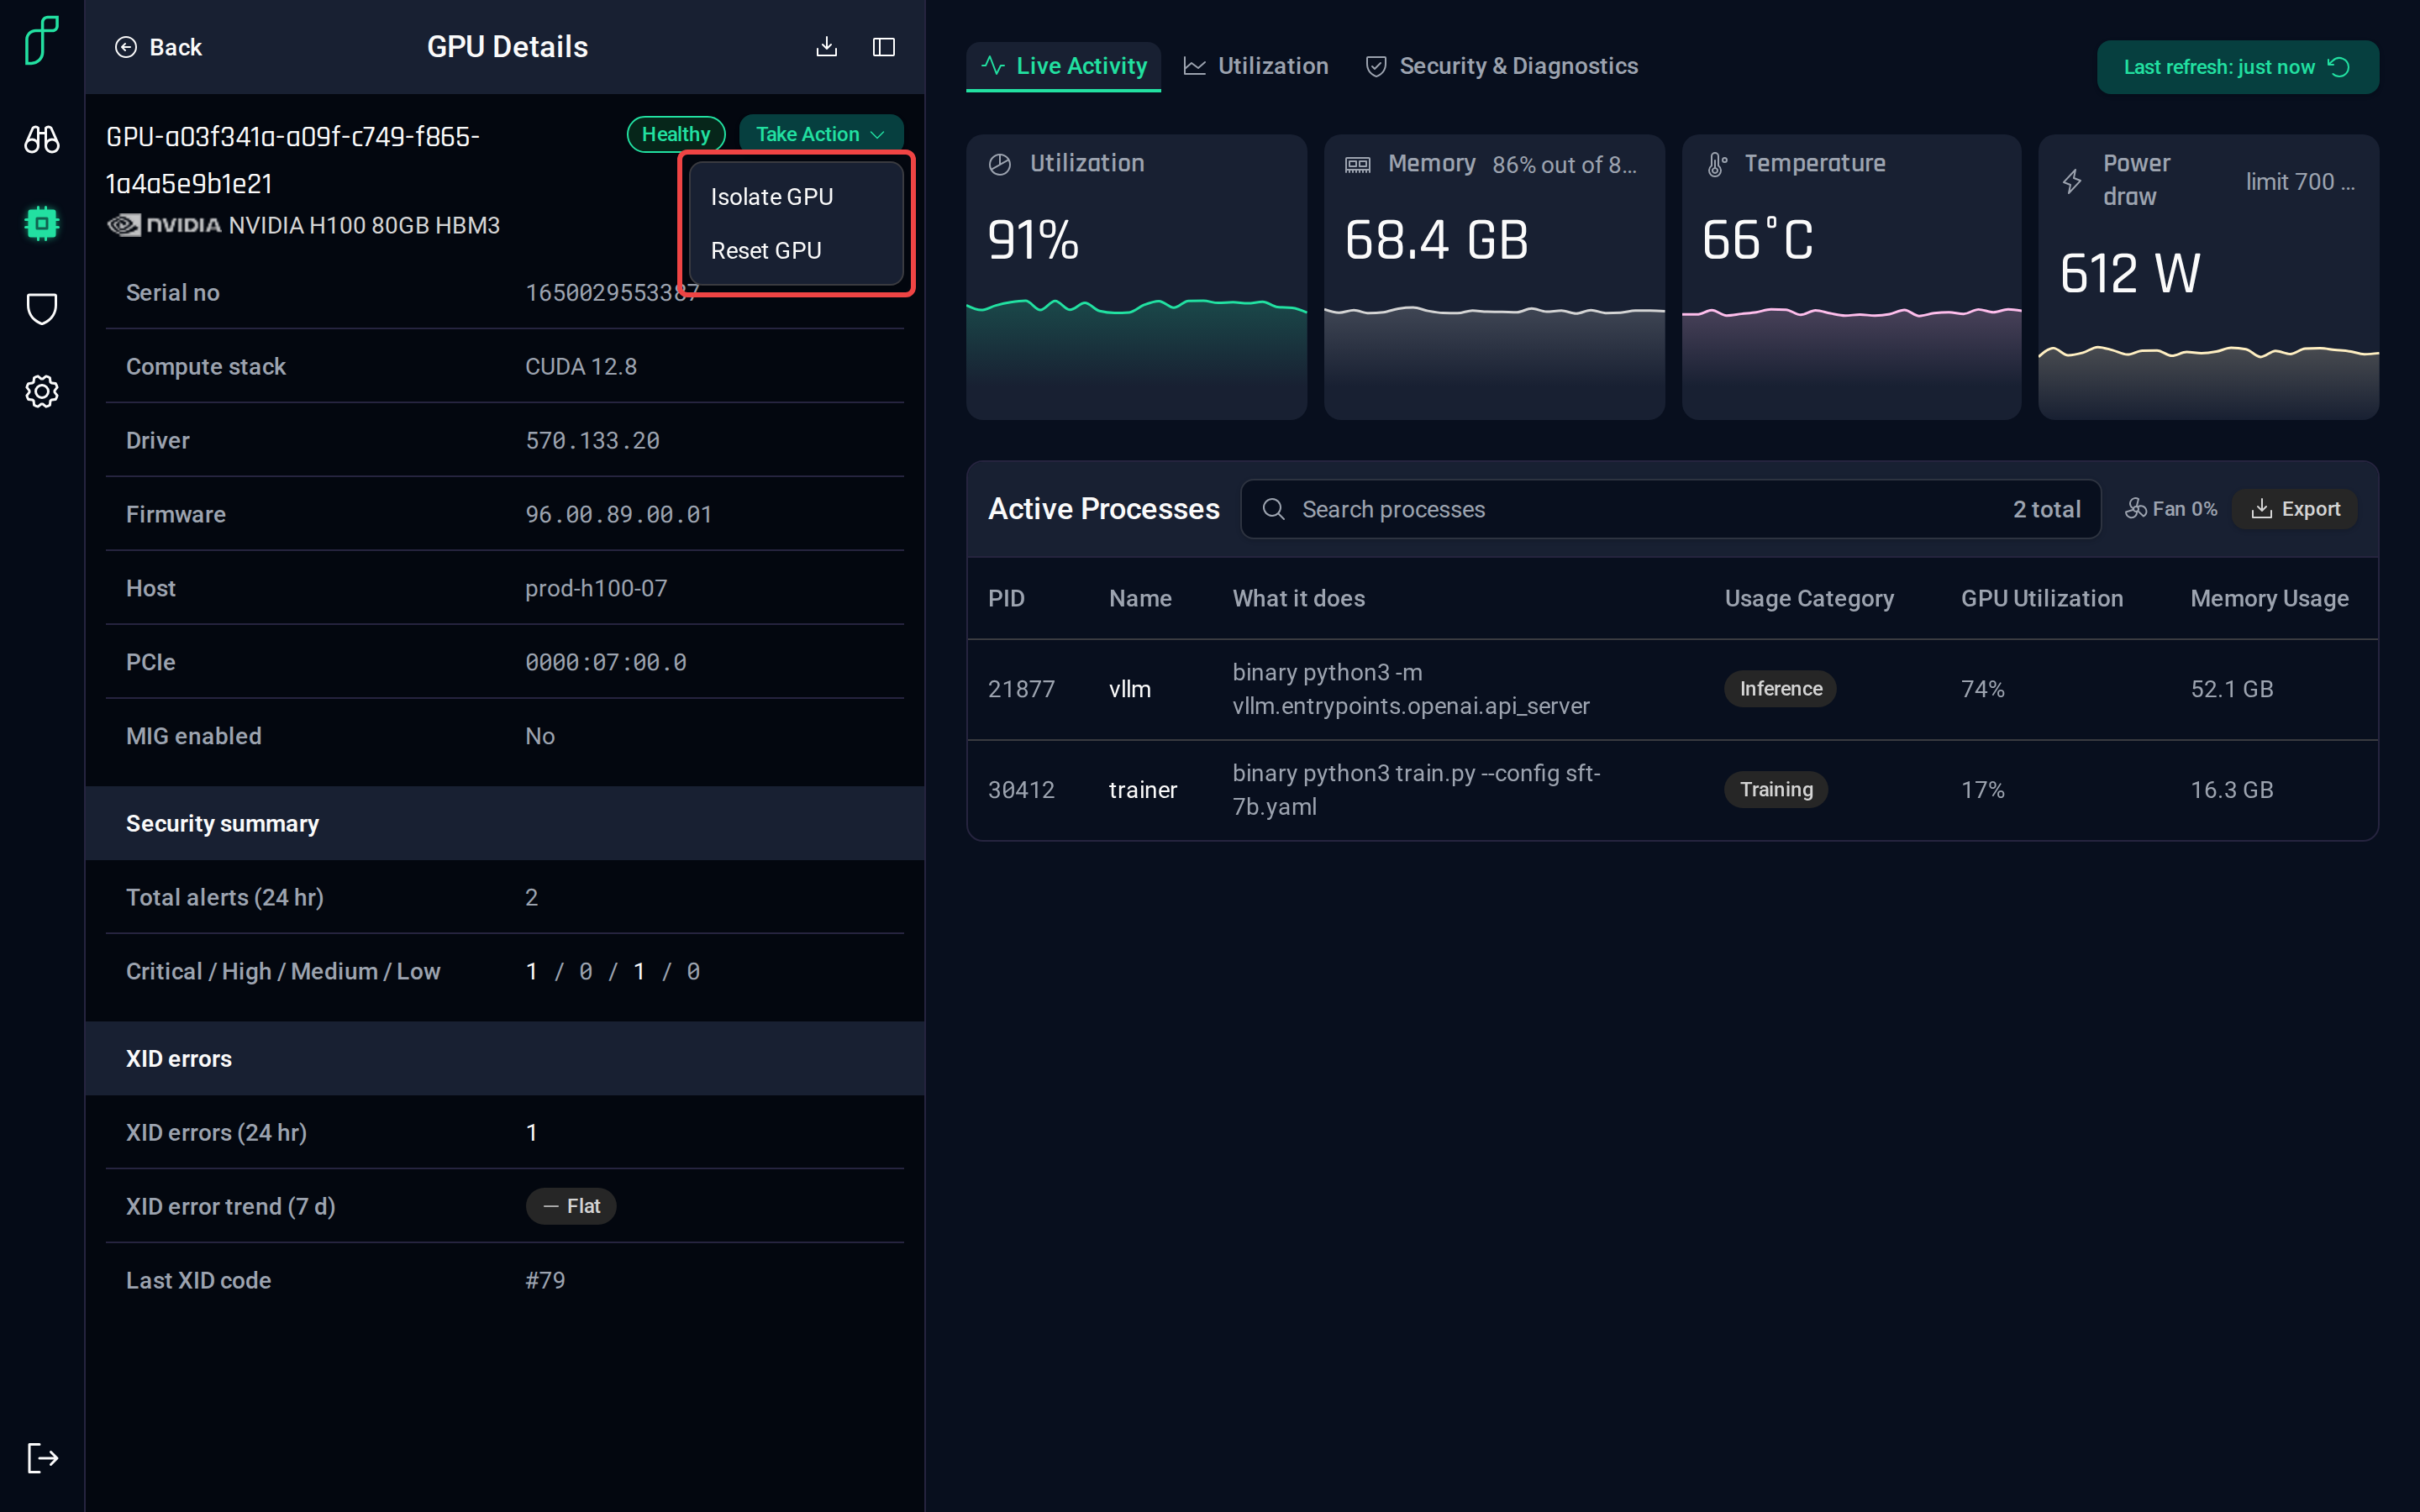Click the Flat XID trend badge
Image resolution: width=2420 pixels, height=1512 pixels.
tap(571, 1206)
